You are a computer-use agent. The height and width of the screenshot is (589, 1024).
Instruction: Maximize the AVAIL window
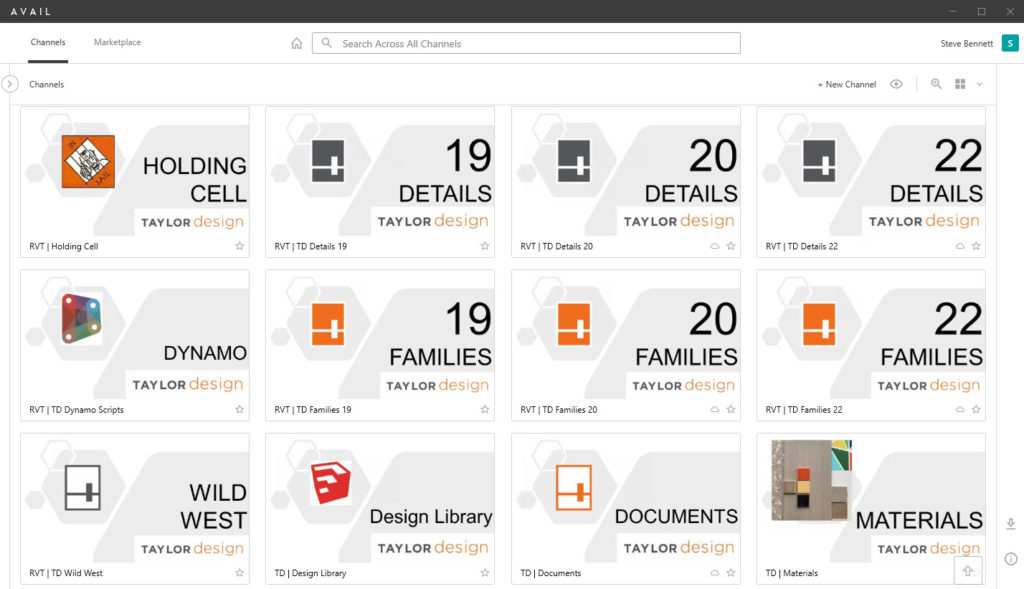click(981, 11)
